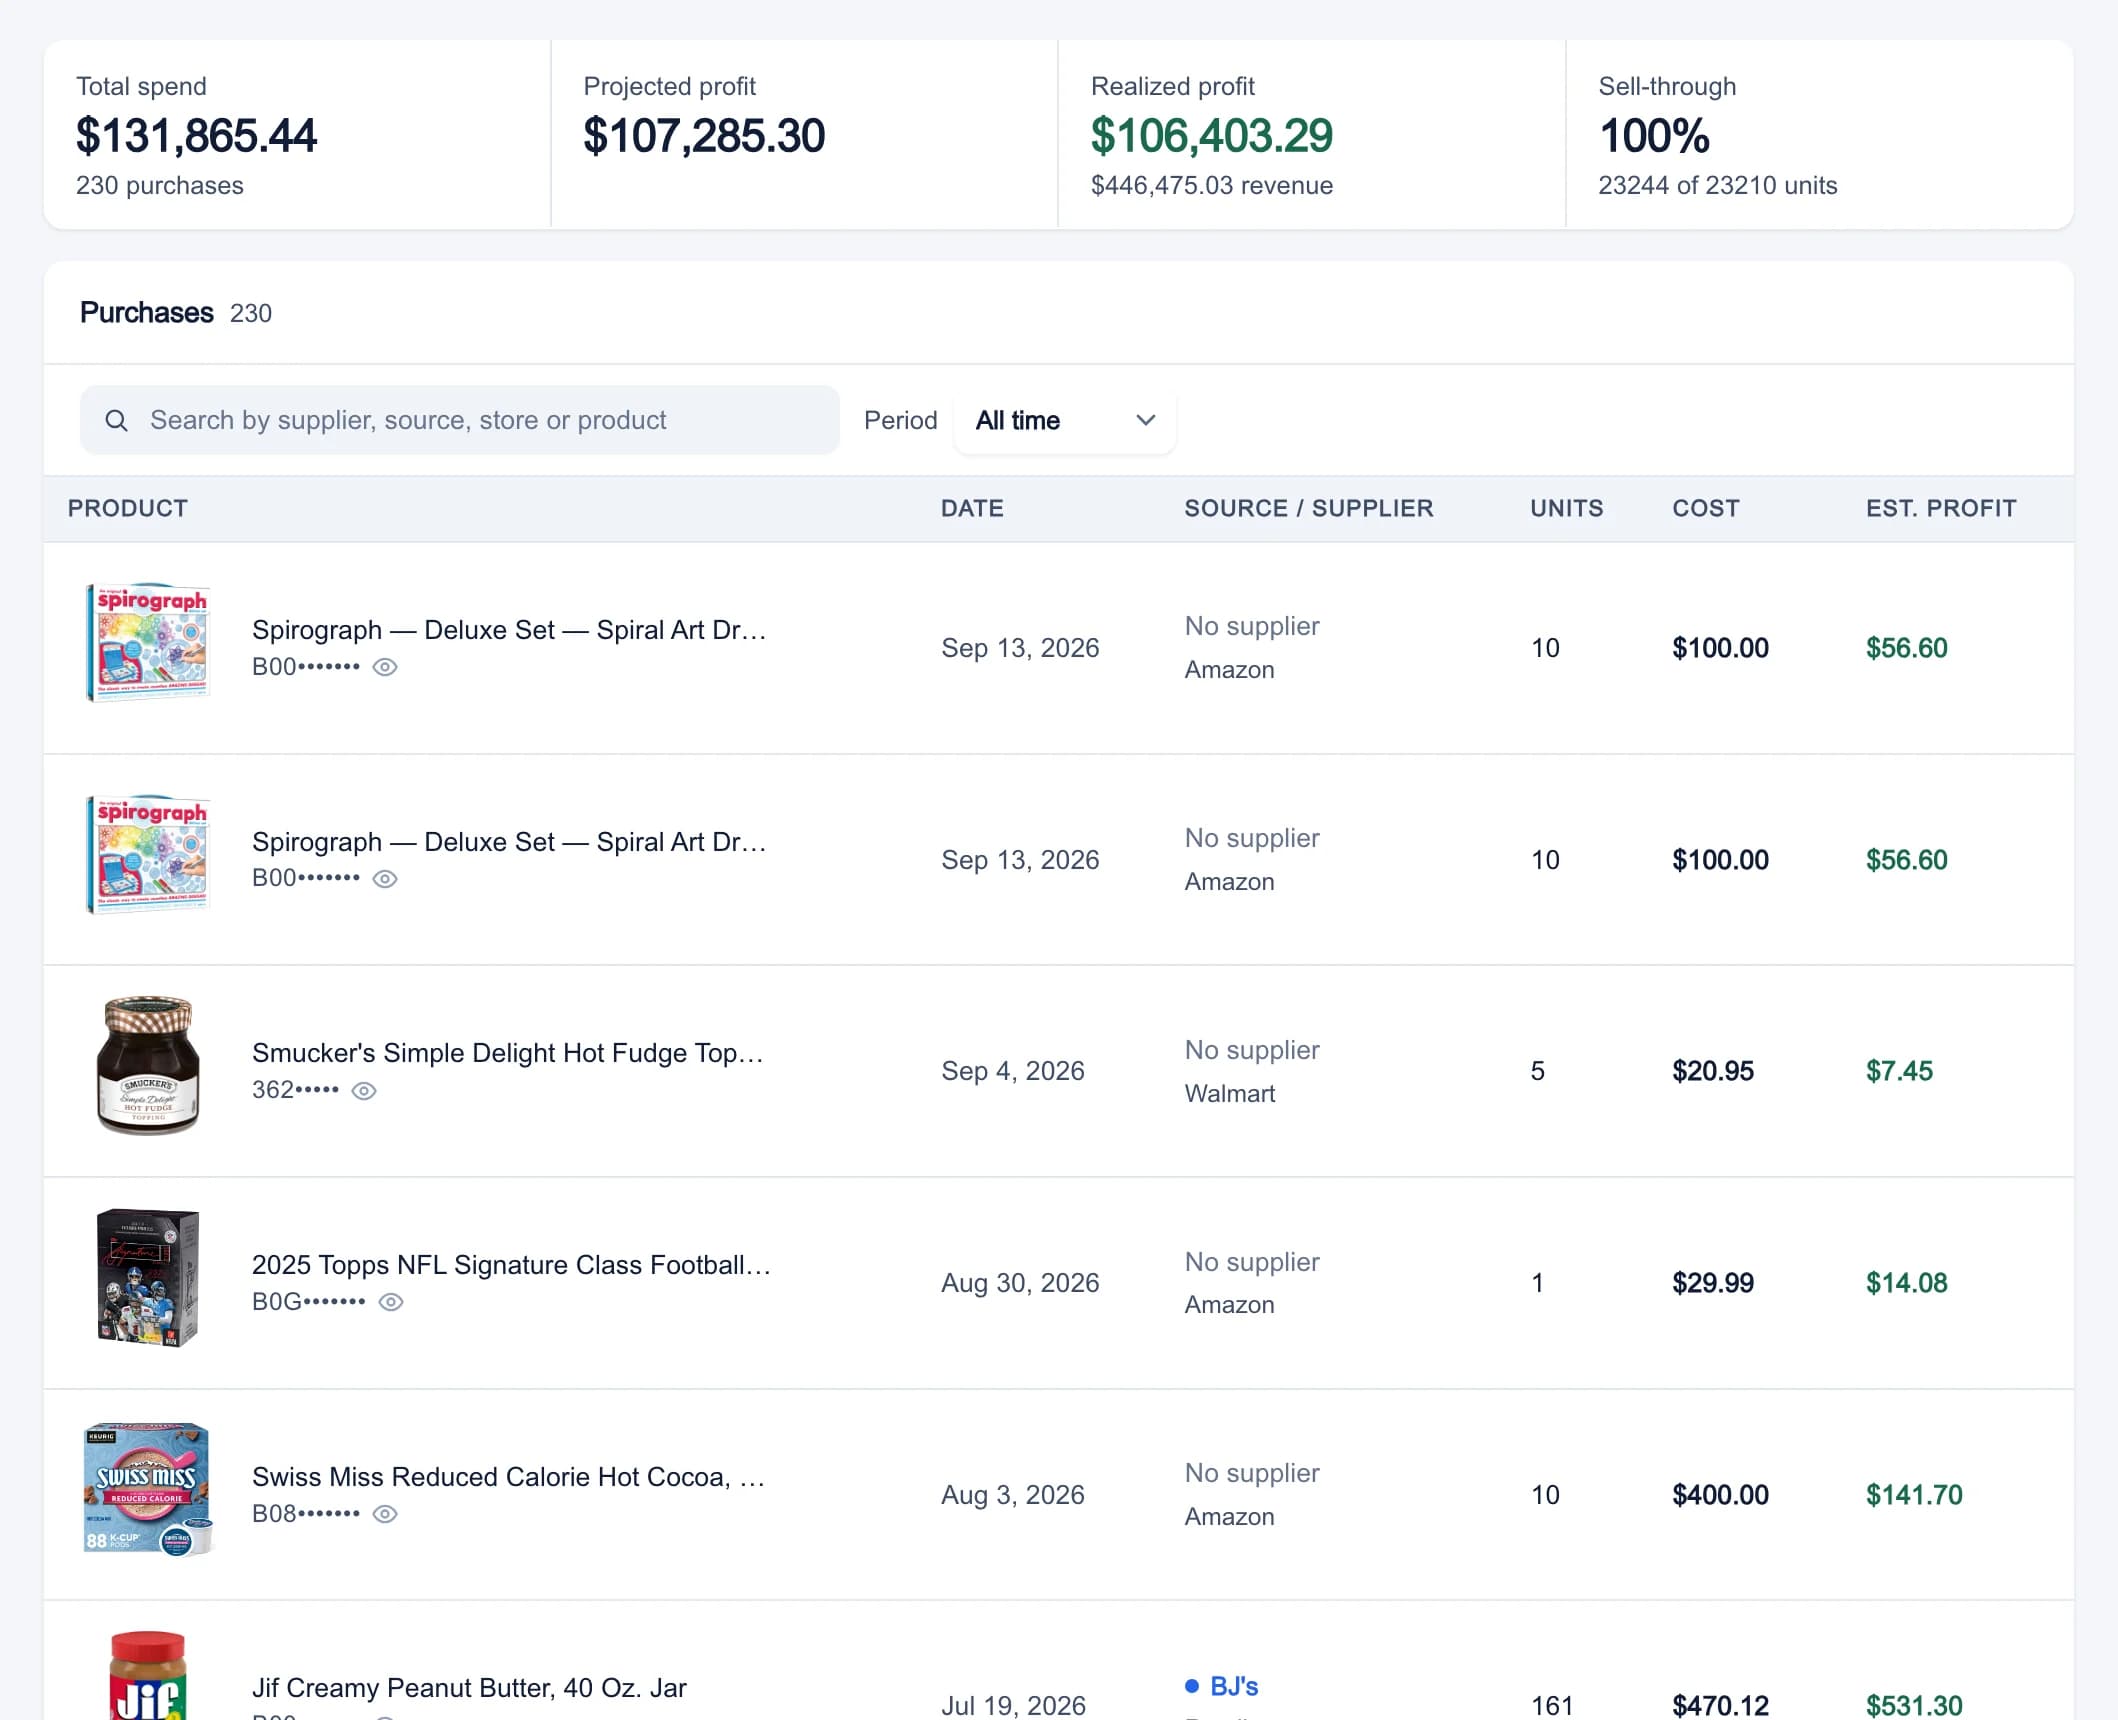
Task: Open first Spirograph Deluxe Set product title
Action: point(509,630)
